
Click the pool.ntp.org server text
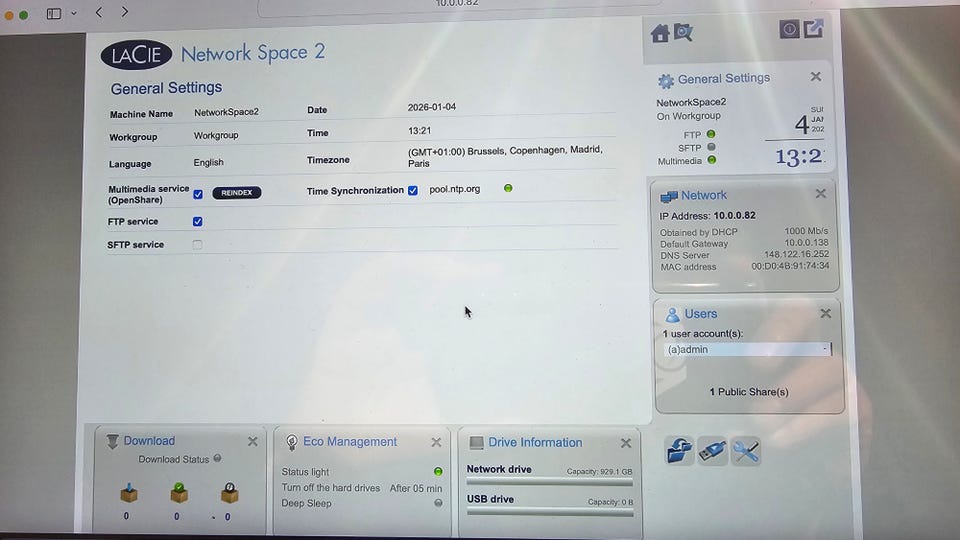point(455,189)
